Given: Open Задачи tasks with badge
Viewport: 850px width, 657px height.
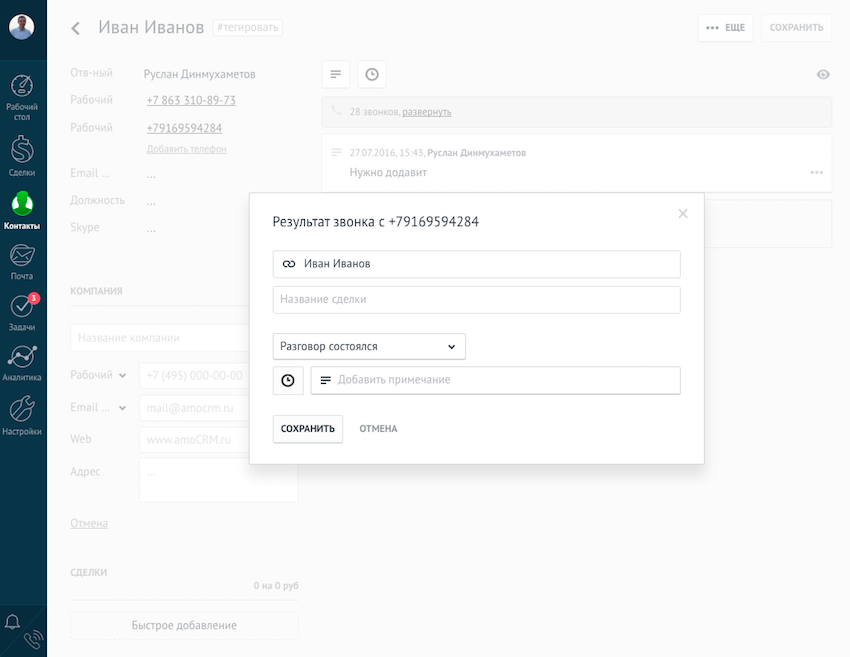Looking at the screenshot, I should [x=22, y=309].
